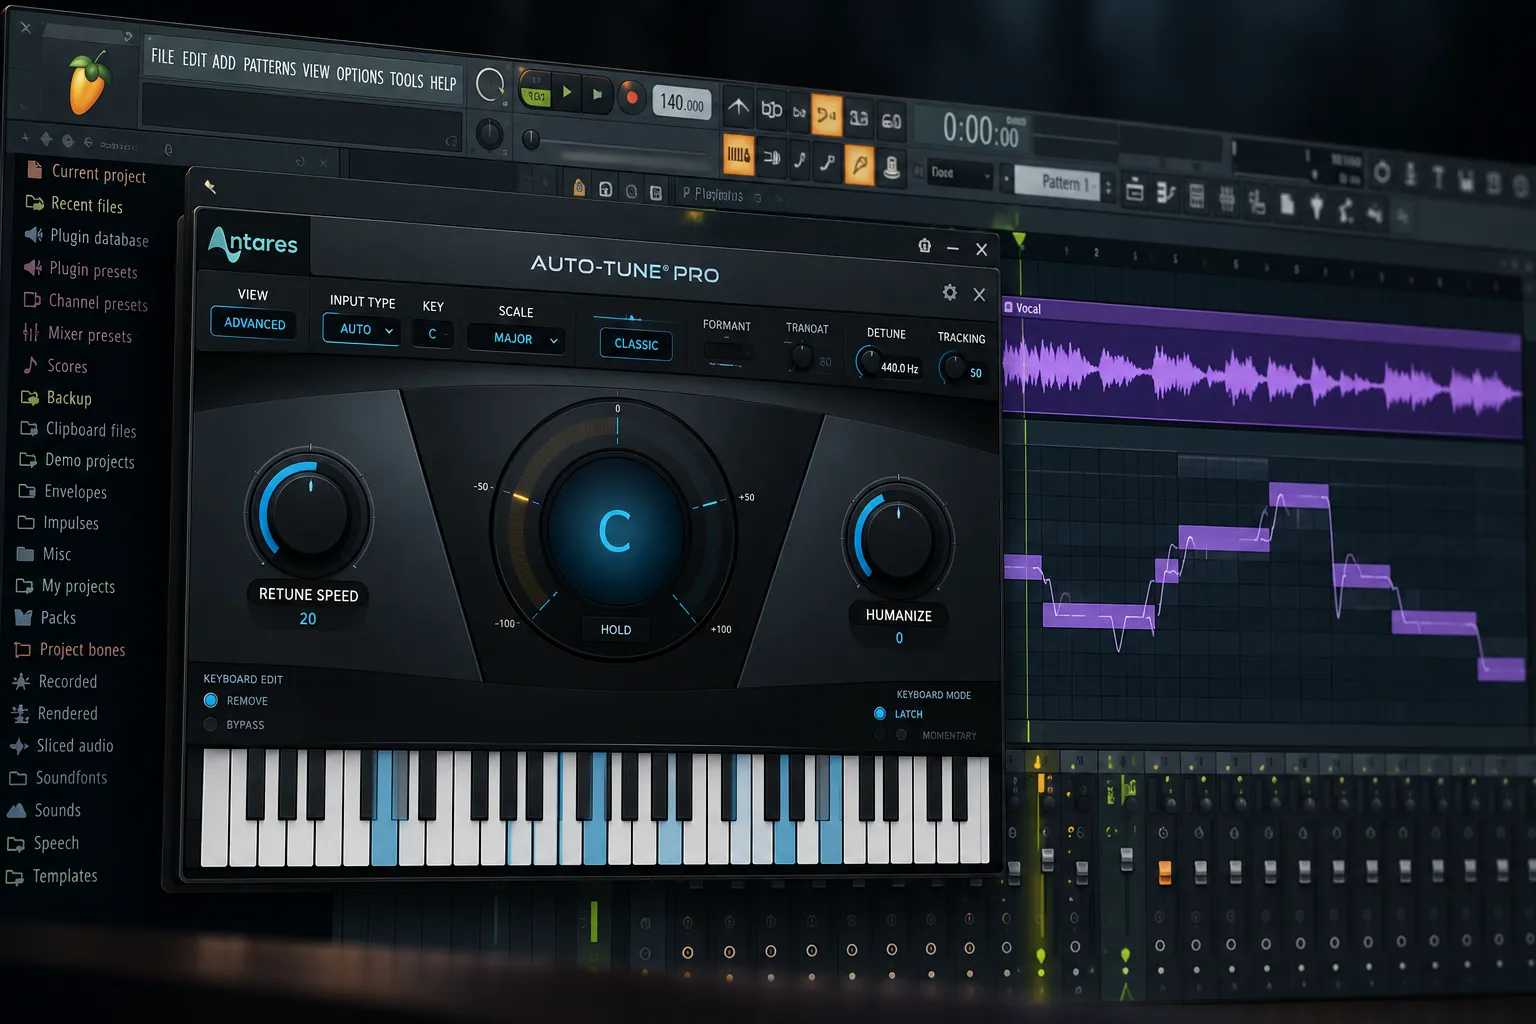Click the ADVANCED view button
Screen dimensions: 1536x1024
click(254, 323)
